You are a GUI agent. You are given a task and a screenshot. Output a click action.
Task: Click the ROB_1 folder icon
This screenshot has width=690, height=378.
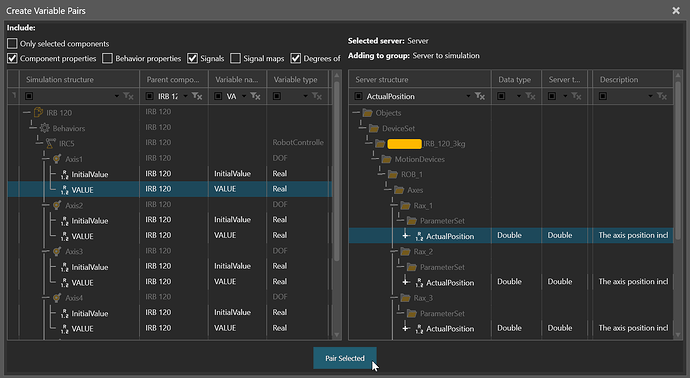coord(393,174)
